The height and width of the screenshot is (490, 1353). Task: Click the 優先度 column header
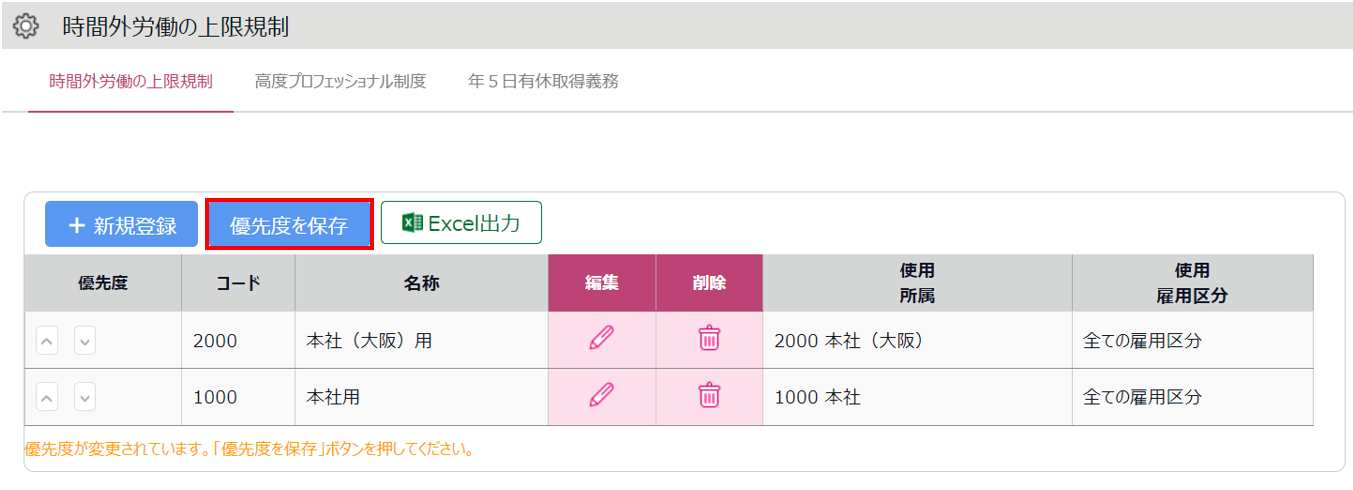tap(103, 283)
